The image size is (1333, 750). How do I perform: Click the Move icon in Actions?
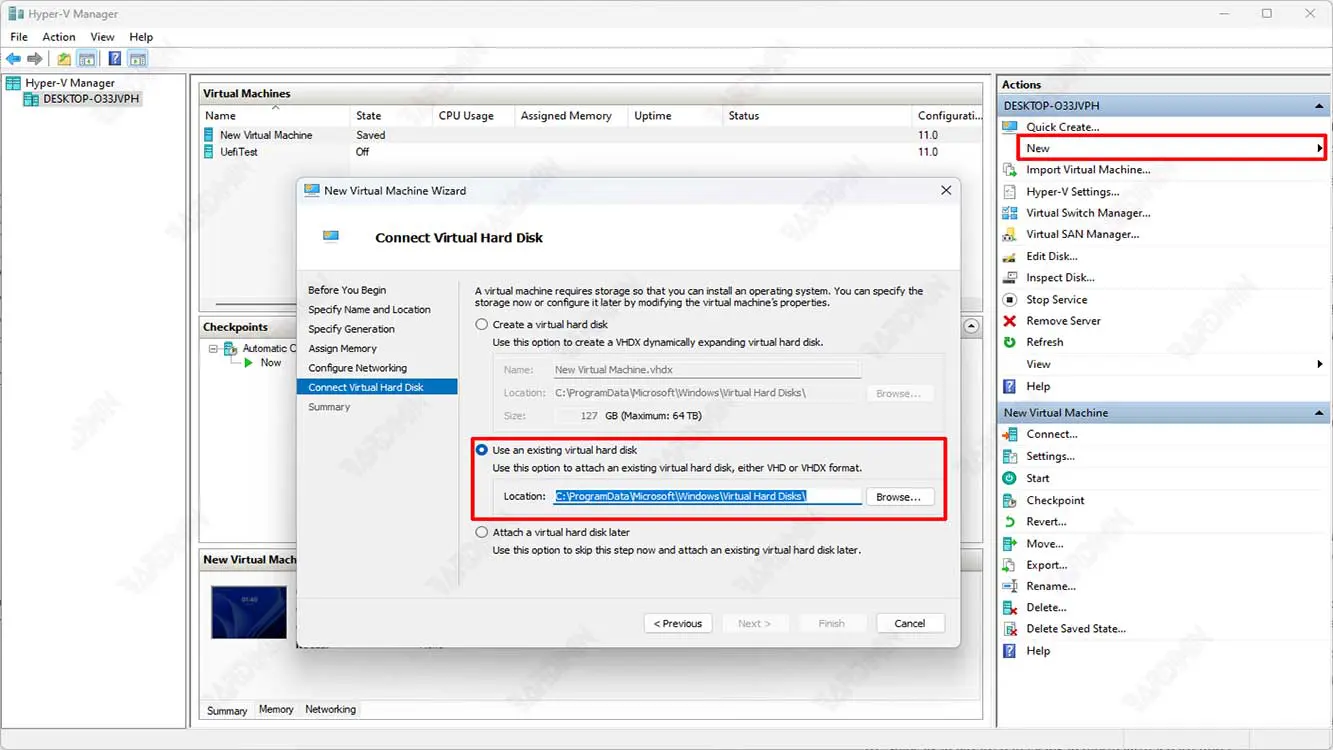[1010, 544]
